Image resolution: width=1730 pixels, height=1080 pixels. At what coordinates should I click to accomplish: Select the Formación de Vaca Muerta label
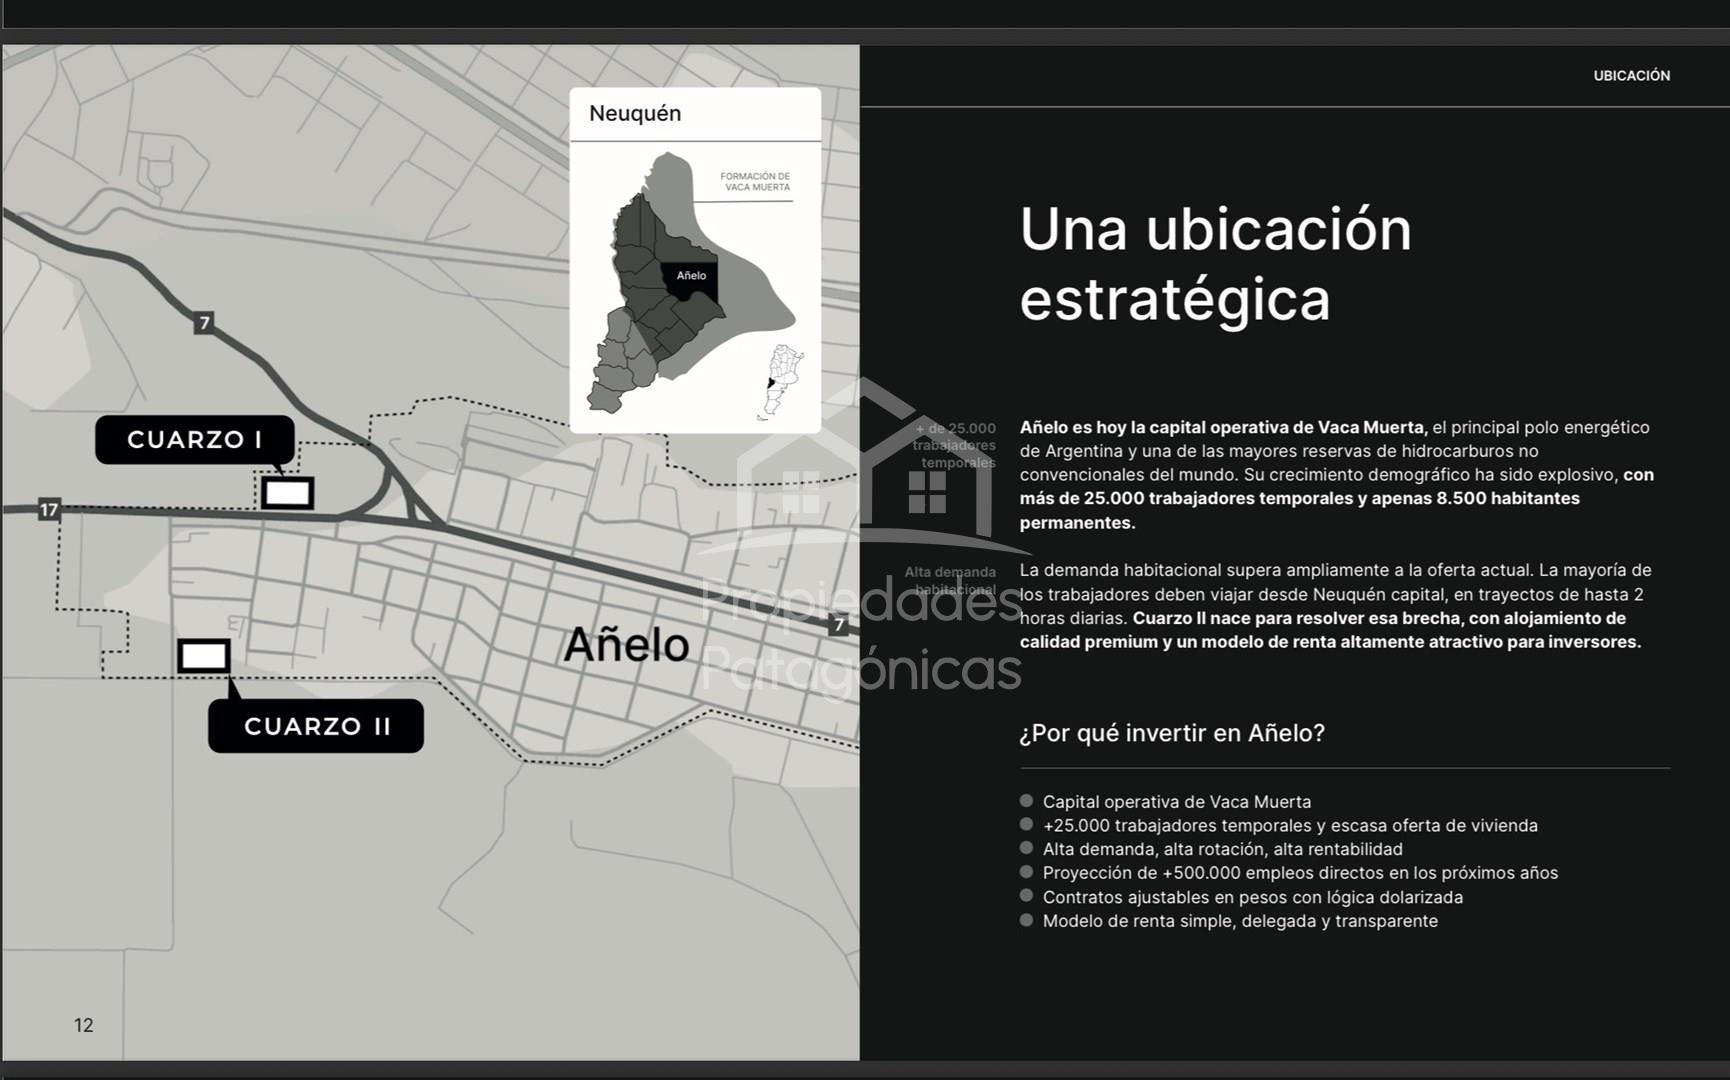(x=755, y=182)
